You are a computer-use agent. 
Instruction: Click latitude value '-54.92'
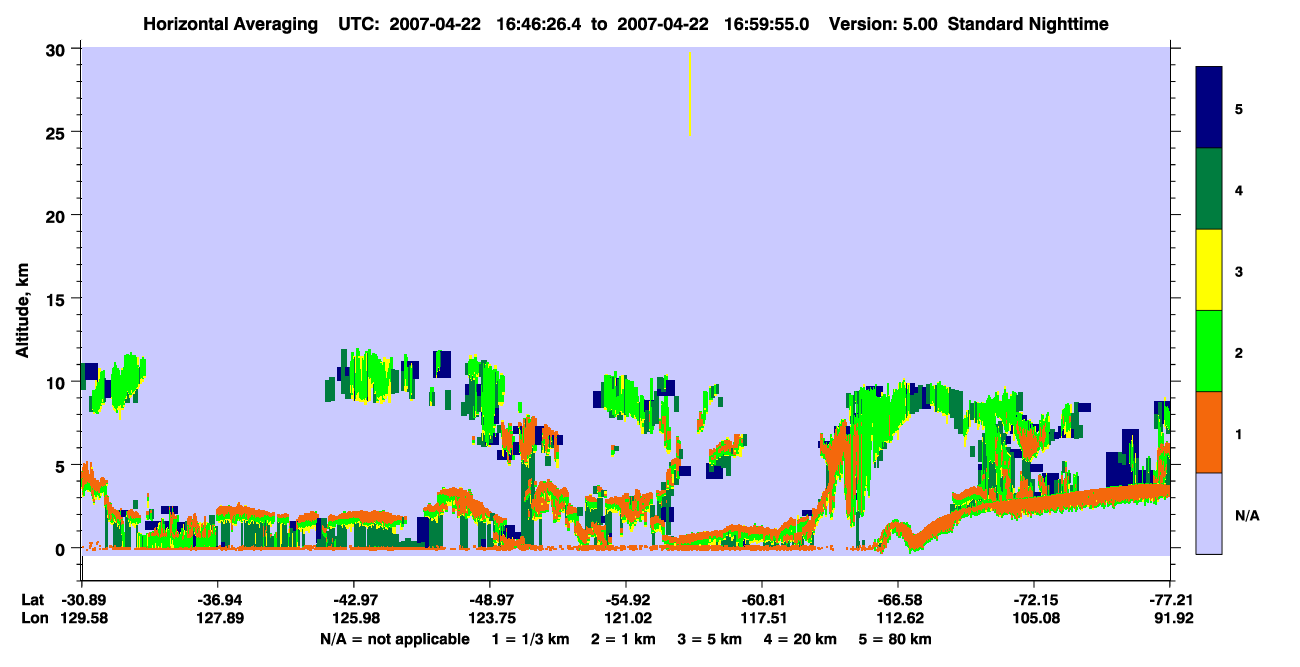[626, 600]
